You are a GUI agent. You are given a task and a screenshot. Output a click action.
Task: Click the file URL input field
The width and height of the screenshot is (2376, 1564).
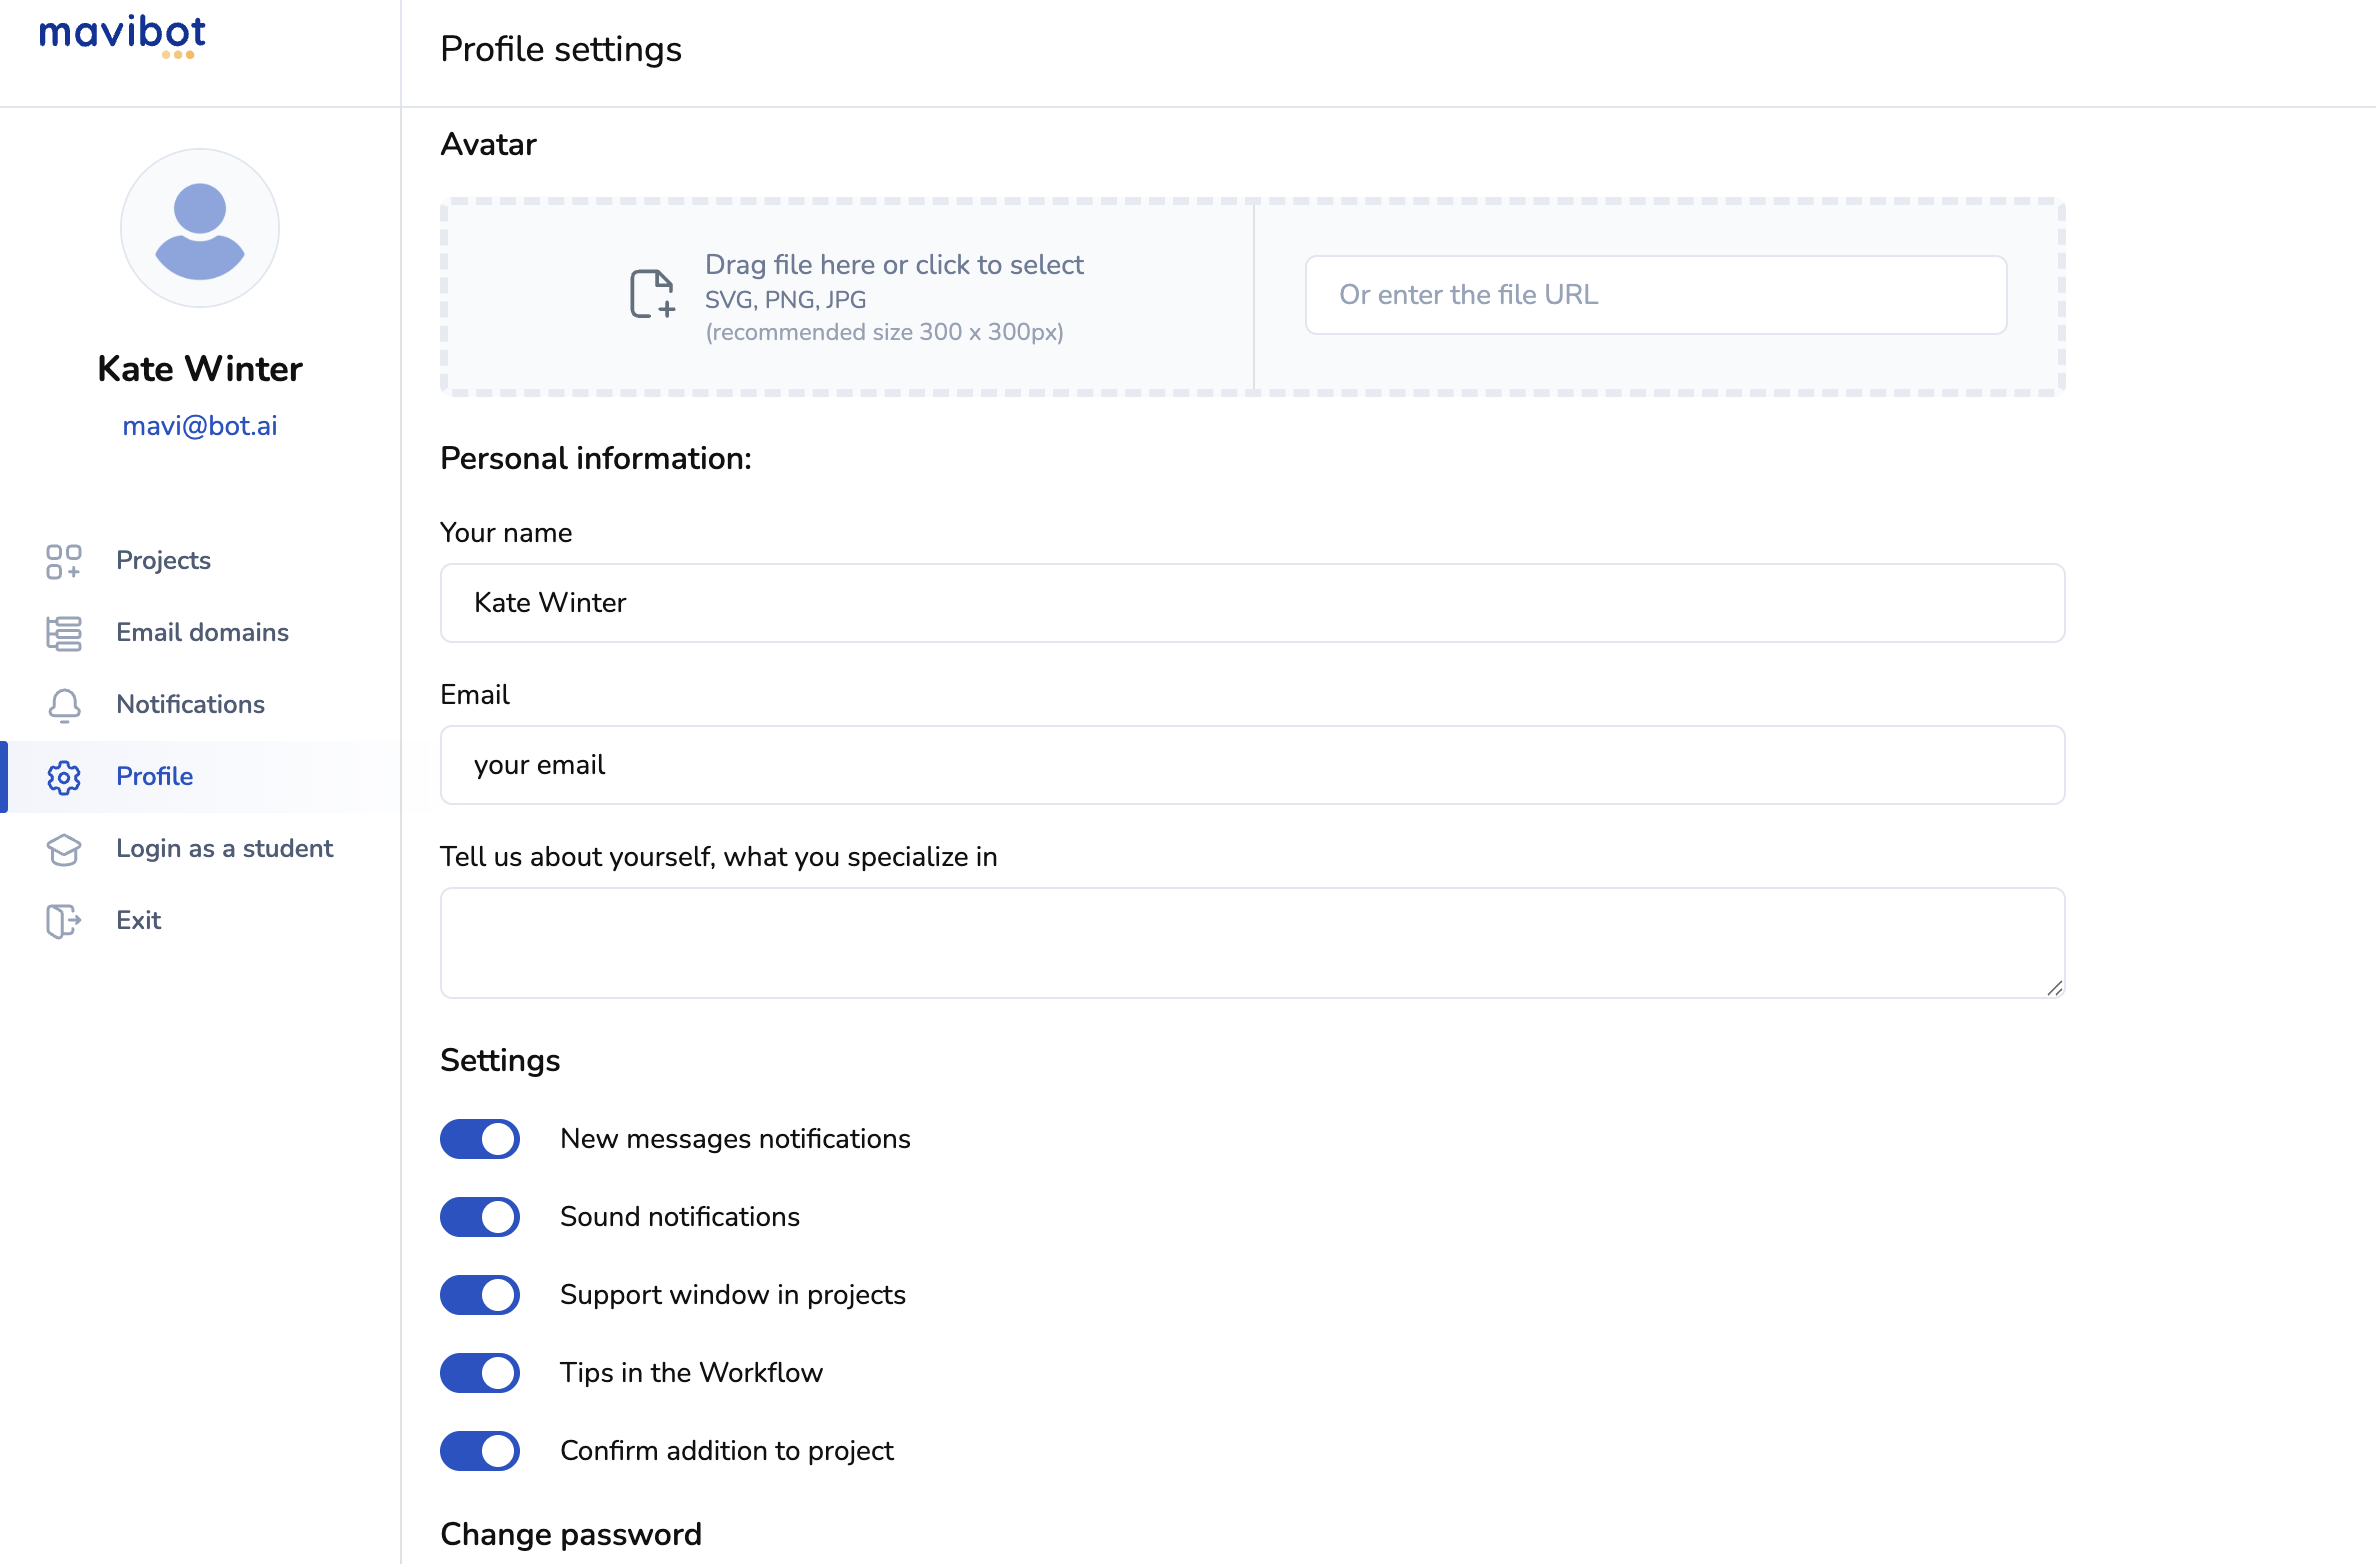(x=1655, y=295)
